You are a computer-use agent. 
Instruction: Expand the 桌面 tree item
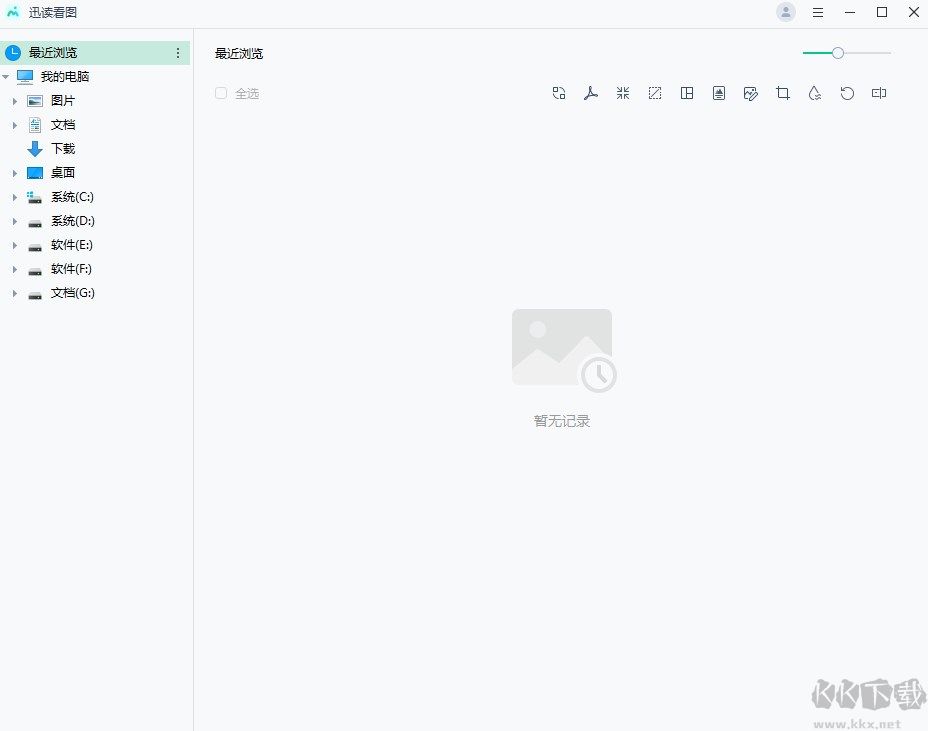click(x=15, y=172)
